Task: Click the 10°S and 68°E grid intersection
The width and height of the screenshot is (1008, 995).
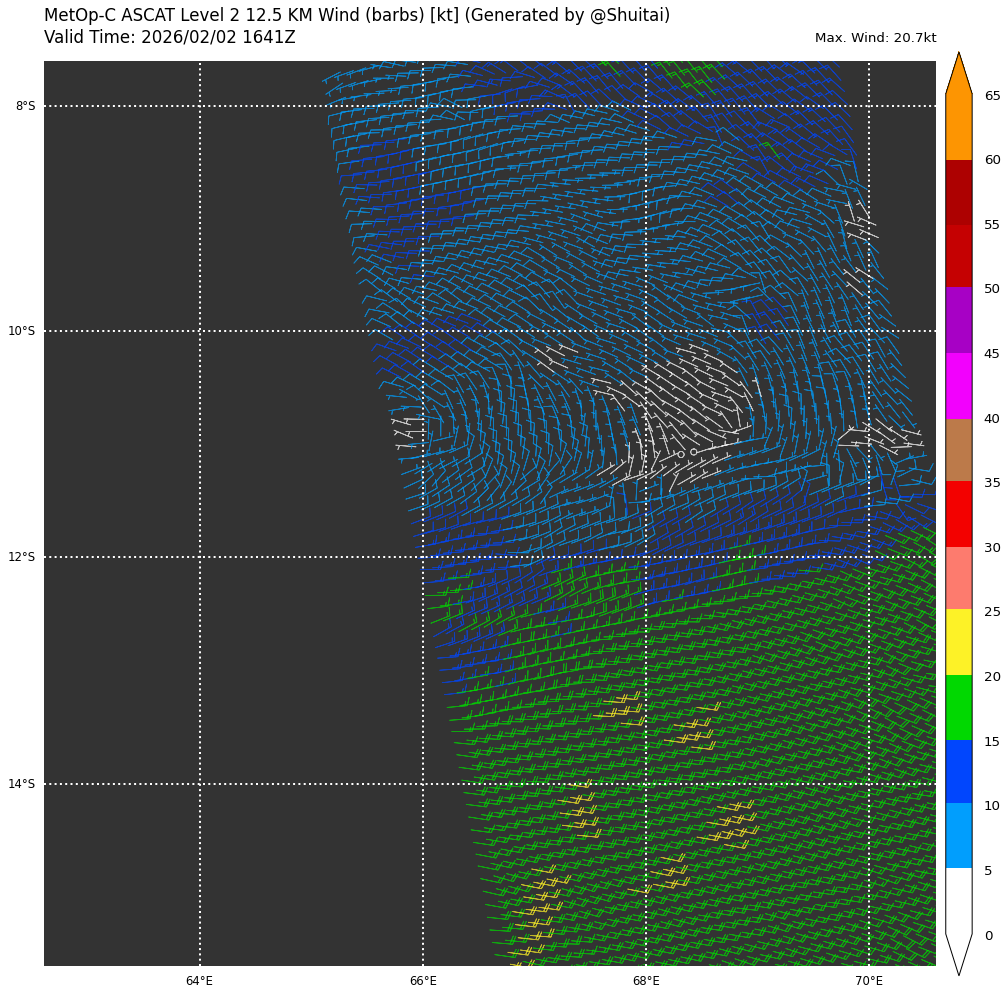Action: click(x=646, y=331)
